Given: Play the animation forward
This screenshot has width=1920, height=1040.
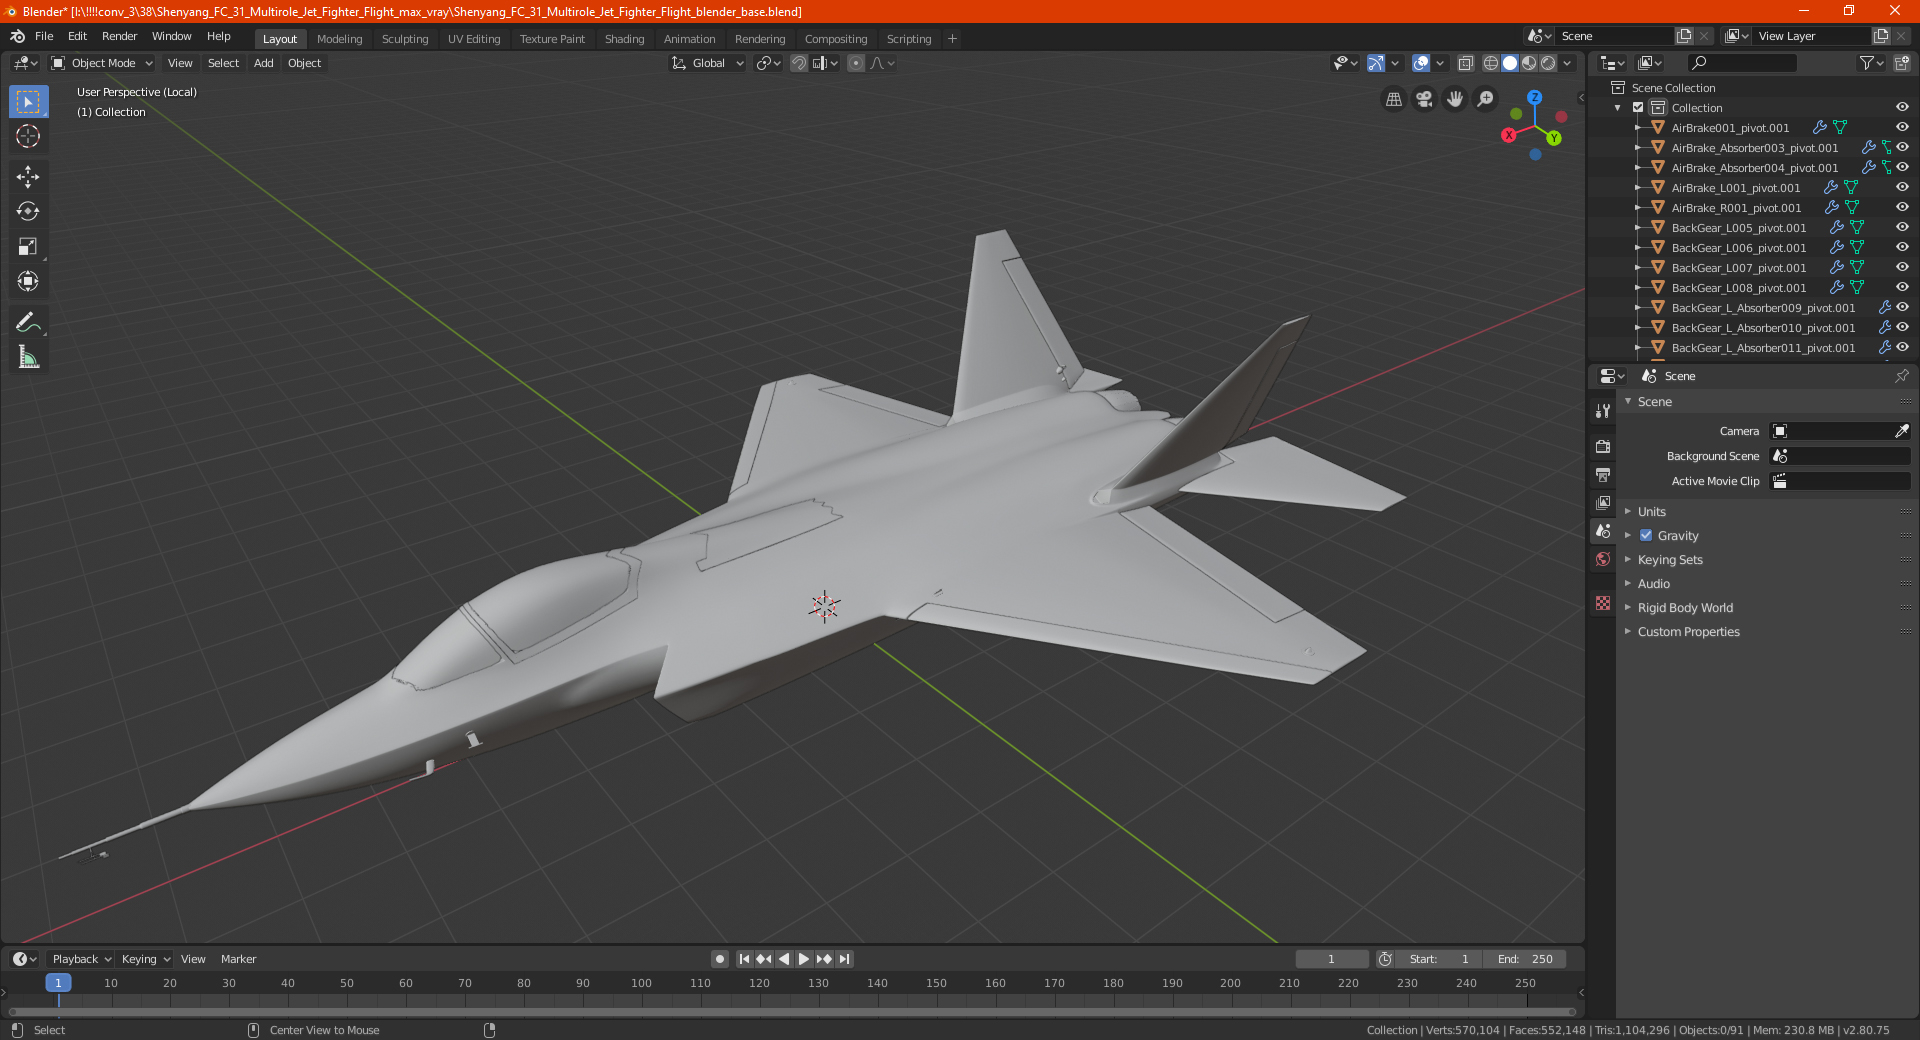Looking at the screenshot, I should click(x=804, y=959).
